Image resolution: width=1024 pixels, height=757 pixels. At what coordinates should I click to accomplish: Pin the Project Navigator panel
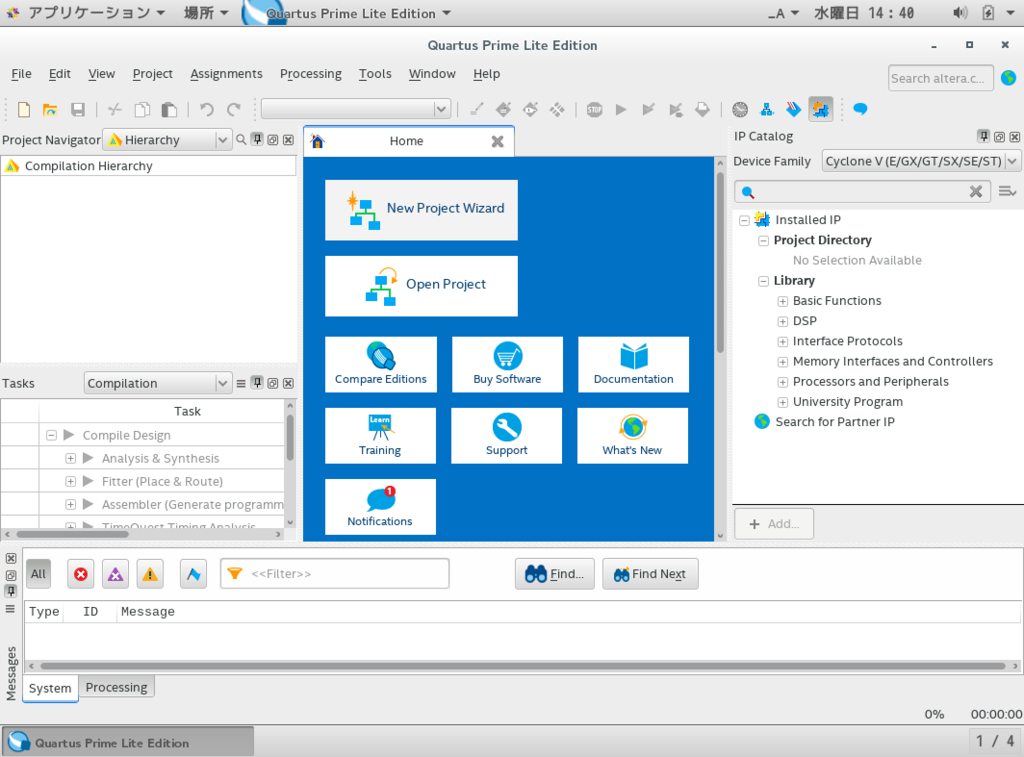(257, 139)
